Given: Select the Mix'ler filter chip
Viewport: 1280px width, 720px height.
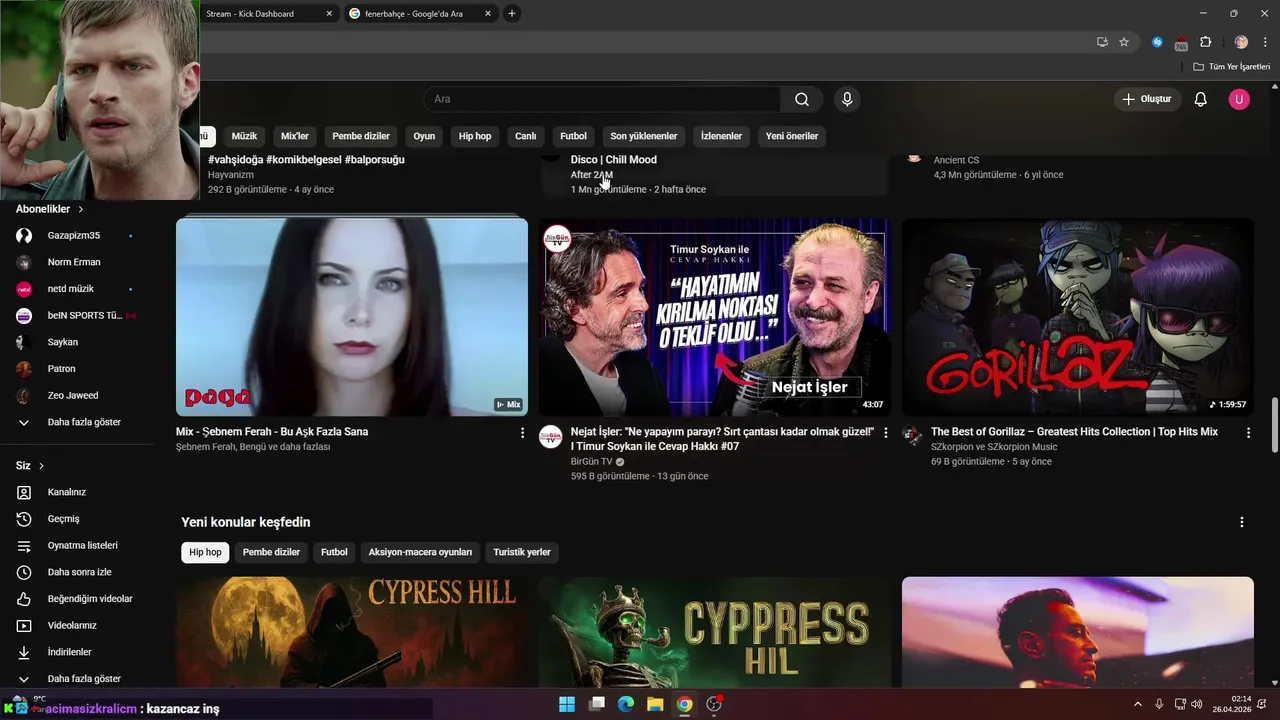Looking at the screenshot, I should [295, 136].
